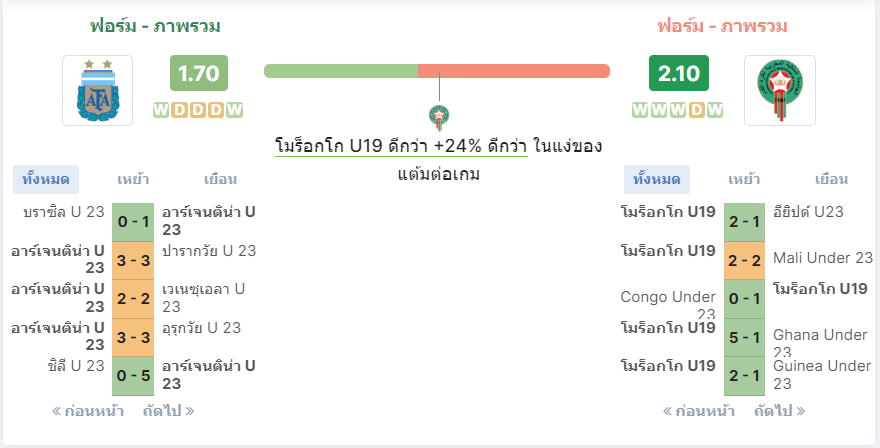Go to left ถัดไป next page
The width and height of the screenshot is (880, 448).
point(168,410)
